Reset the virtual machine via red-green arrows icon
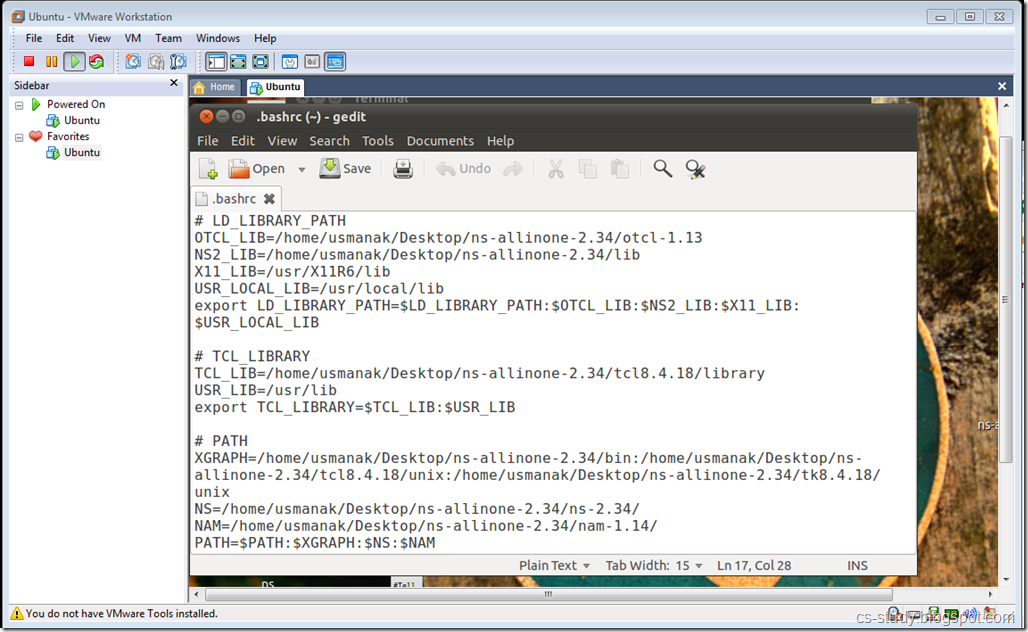 (x=96, y=62)
